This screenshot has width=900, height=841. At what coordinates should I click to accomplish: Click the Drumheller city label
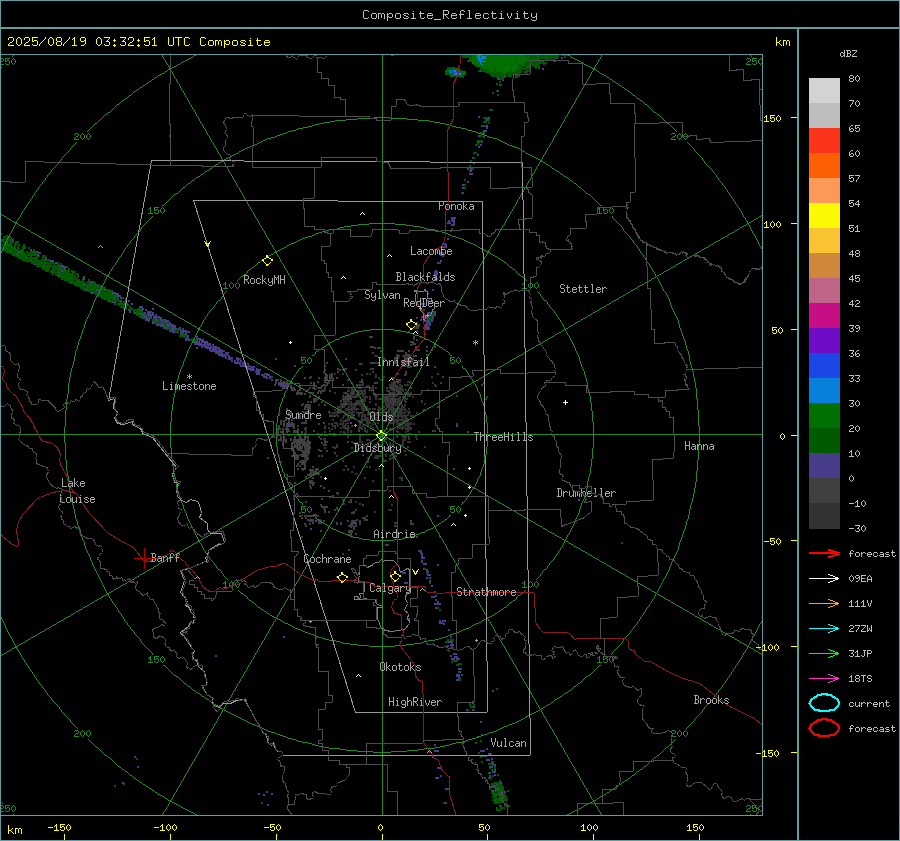click(586, 493)
